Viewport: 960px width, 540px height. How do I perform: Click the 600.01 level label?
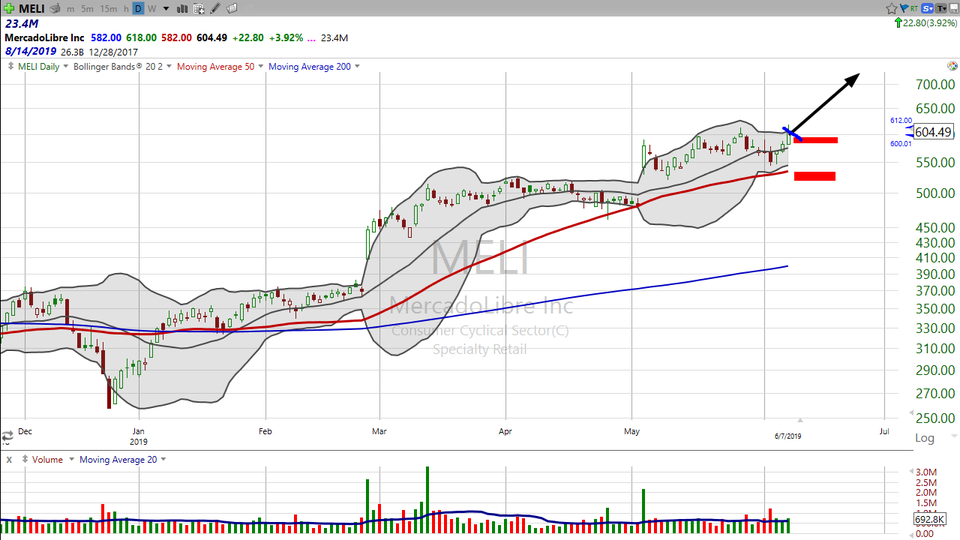[901, 144]
